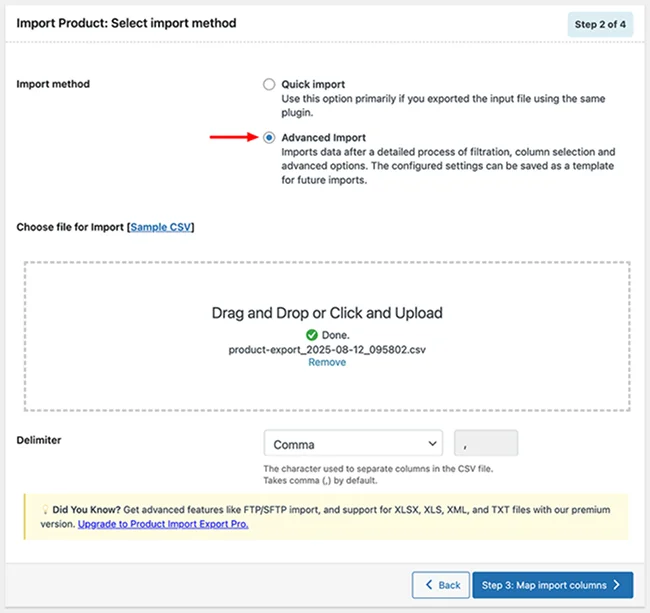Select the Advanced Import radio button
Viewport: 650px width, 613px height.
pyautogui.click(x=269, y=138)
